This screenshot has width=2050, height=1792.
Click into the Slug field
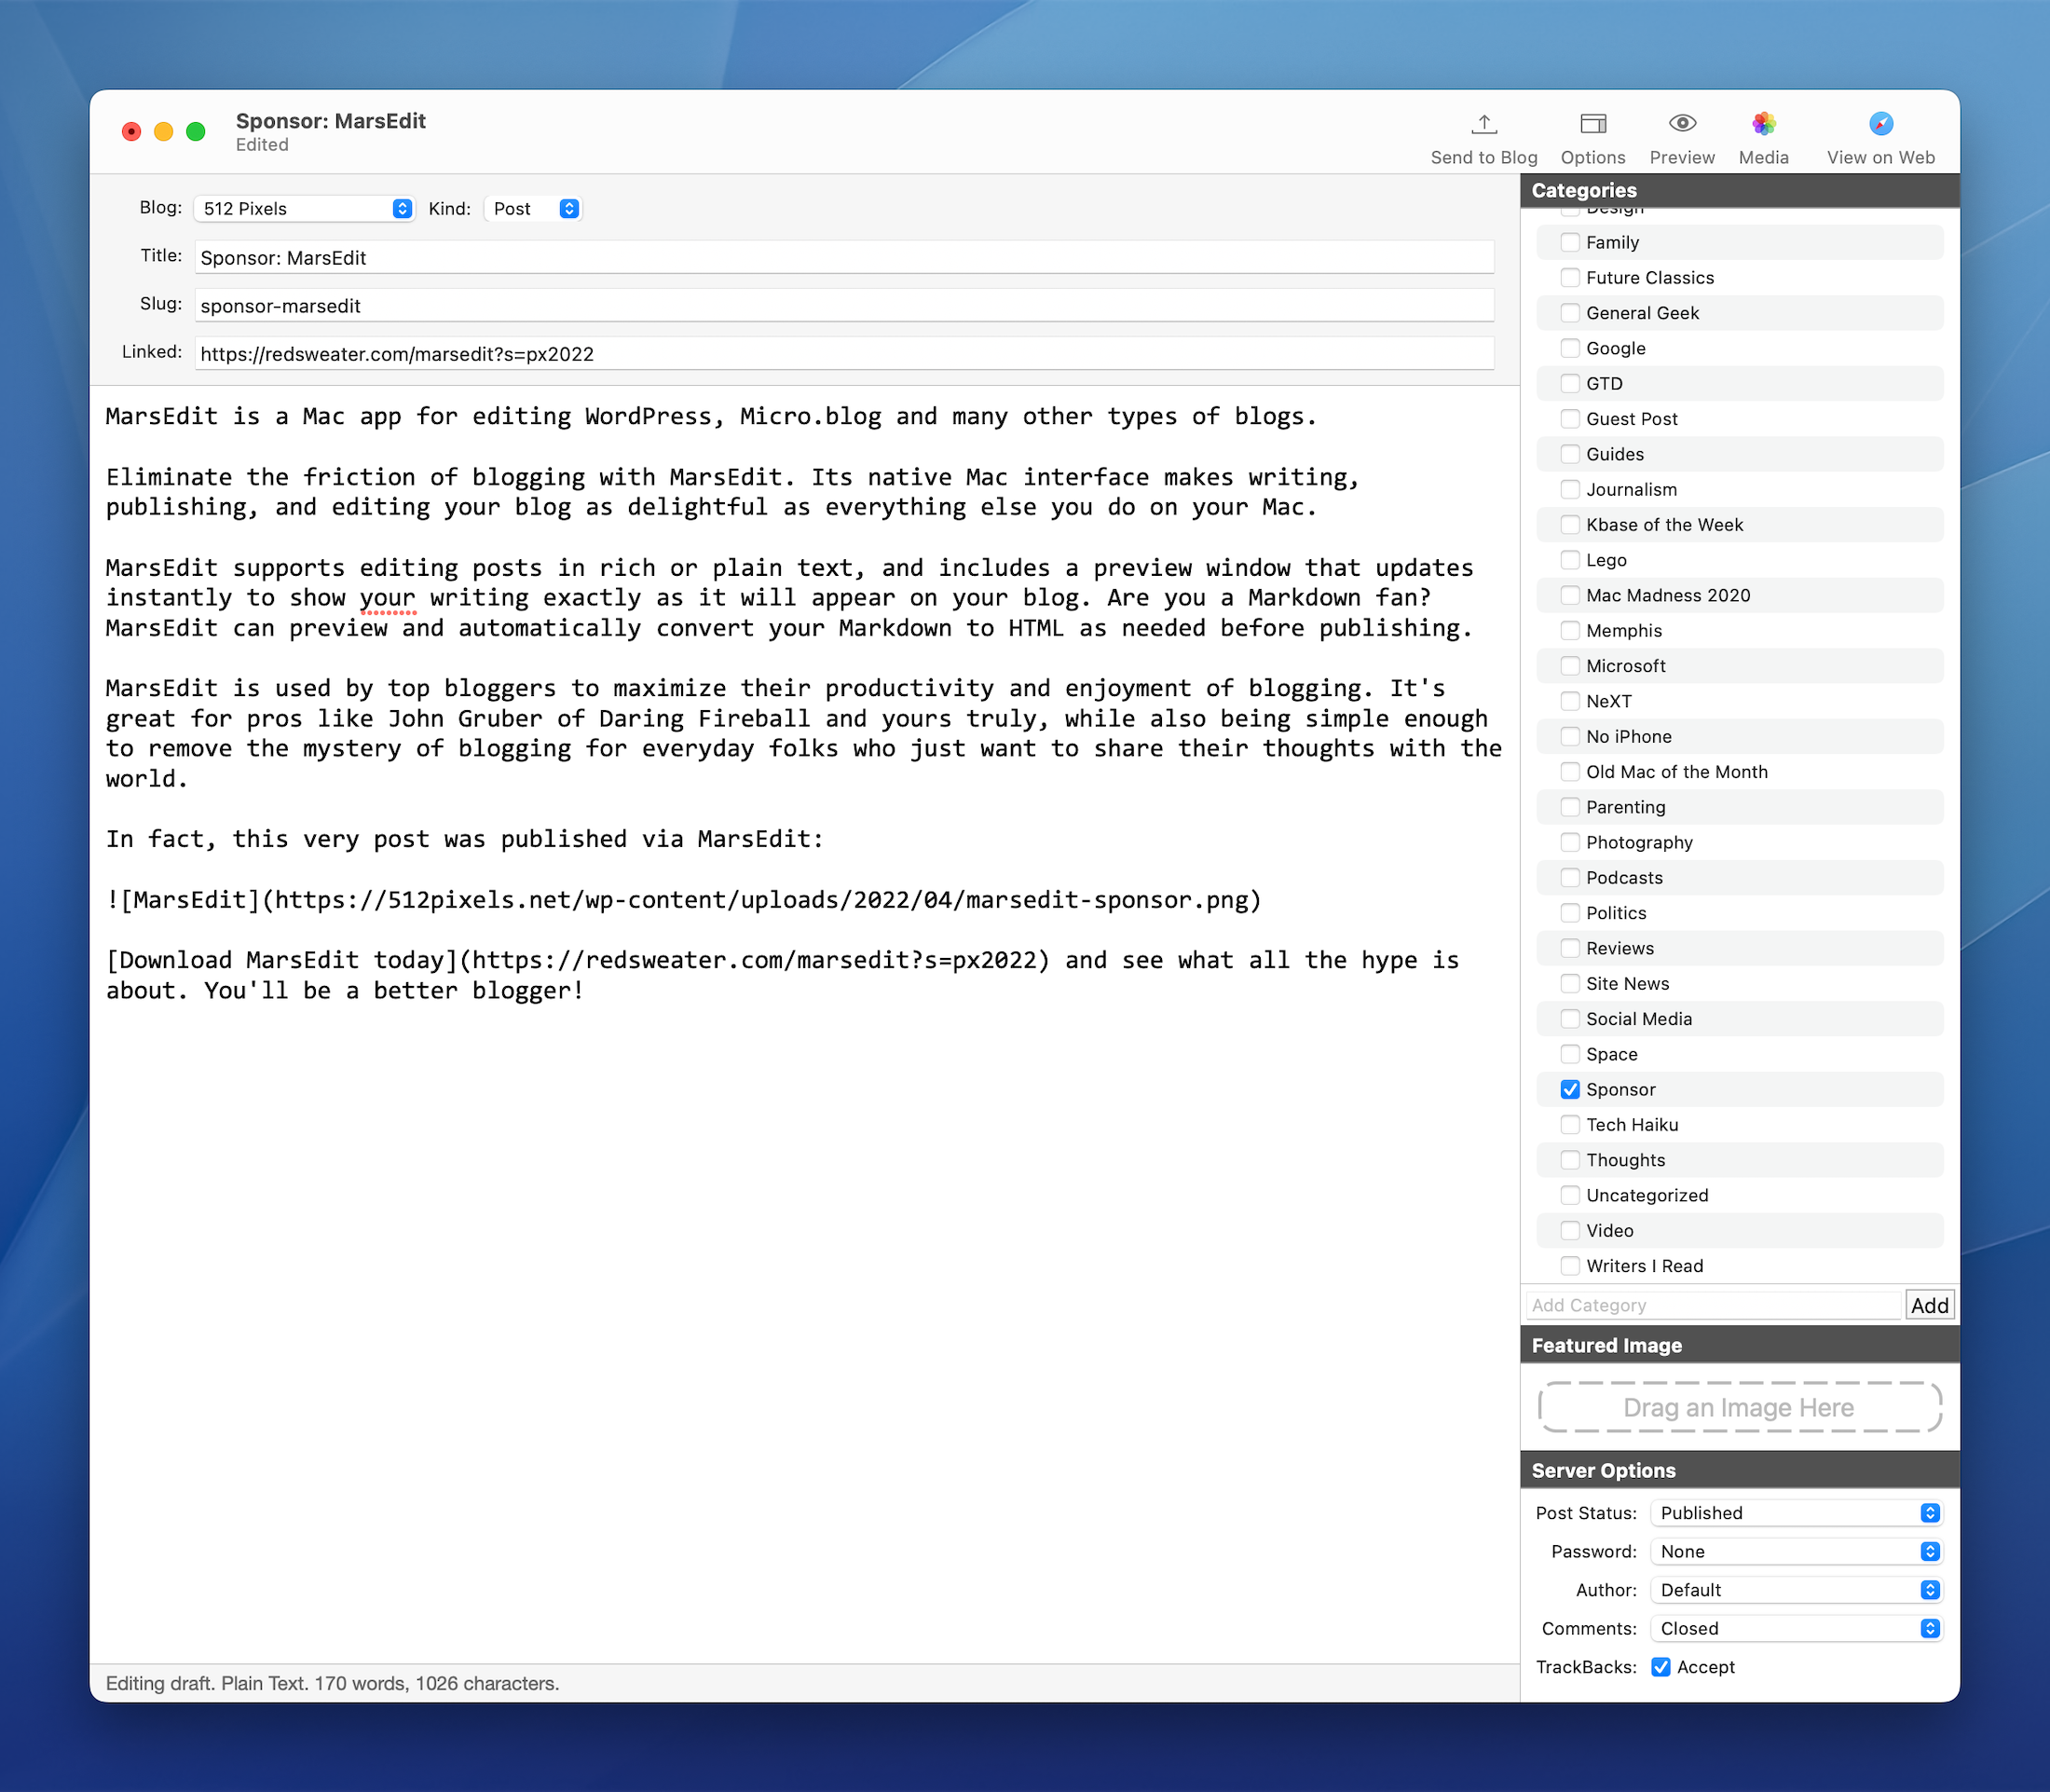844,305
